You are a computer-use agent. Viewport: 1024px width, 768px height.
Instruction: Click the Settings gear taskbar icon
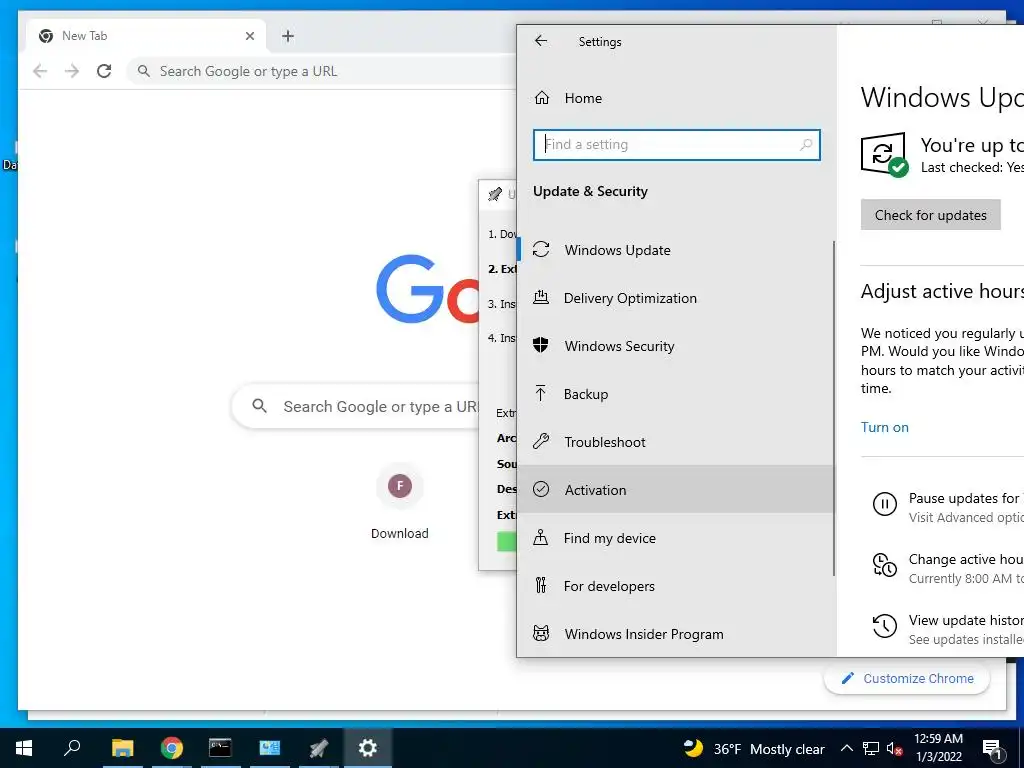point(368,748)
